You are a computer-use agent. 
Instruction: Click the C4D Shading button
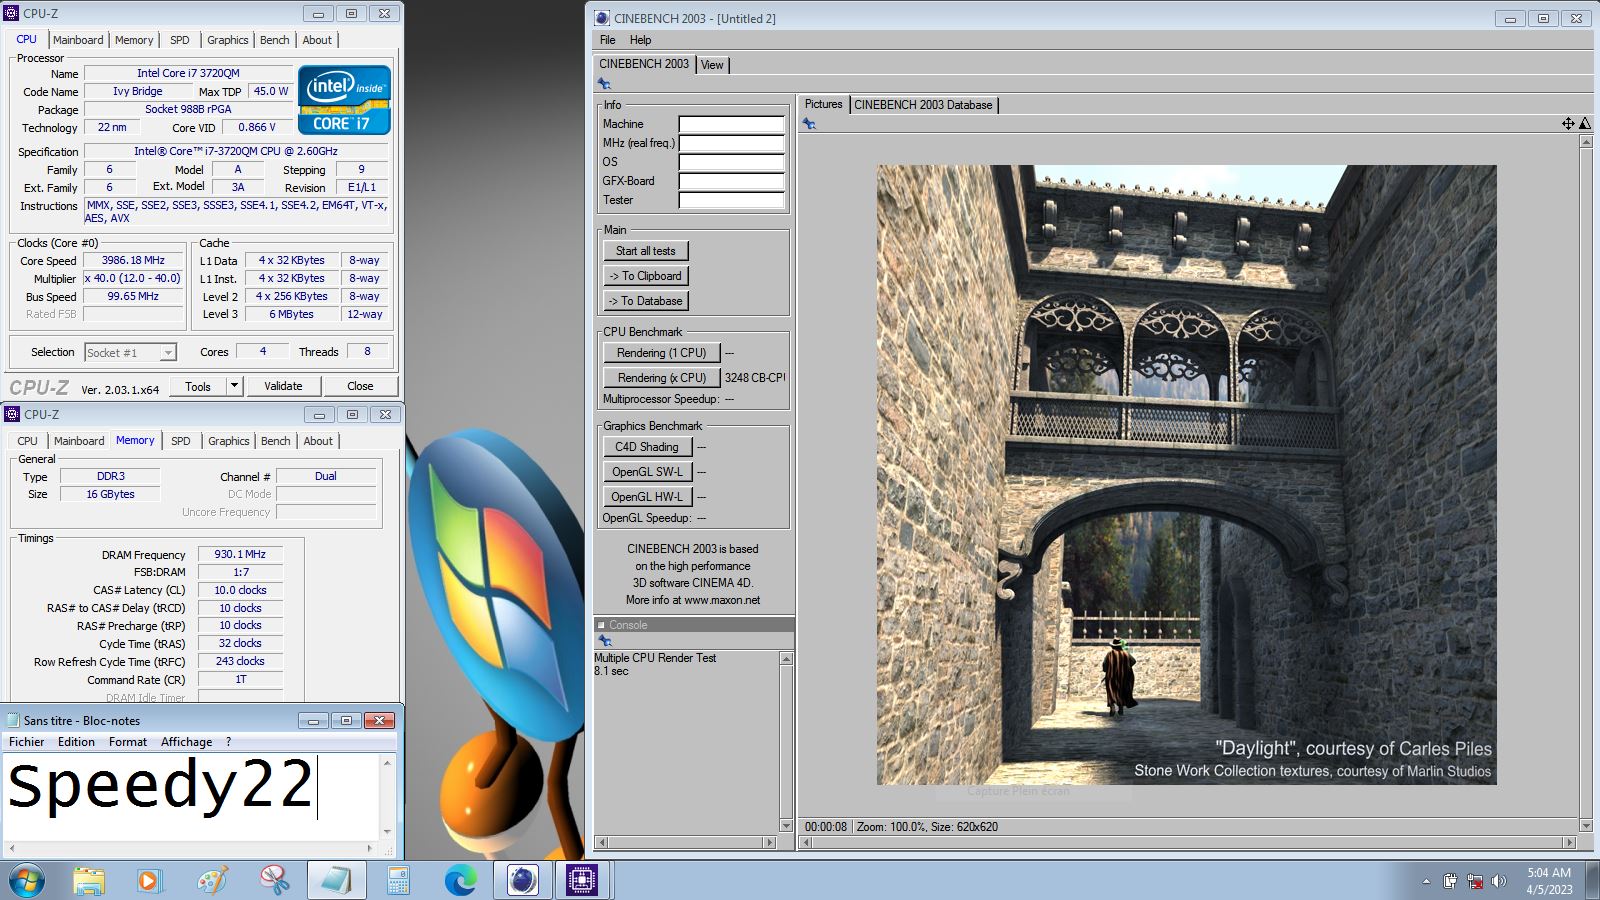[646, 447]
